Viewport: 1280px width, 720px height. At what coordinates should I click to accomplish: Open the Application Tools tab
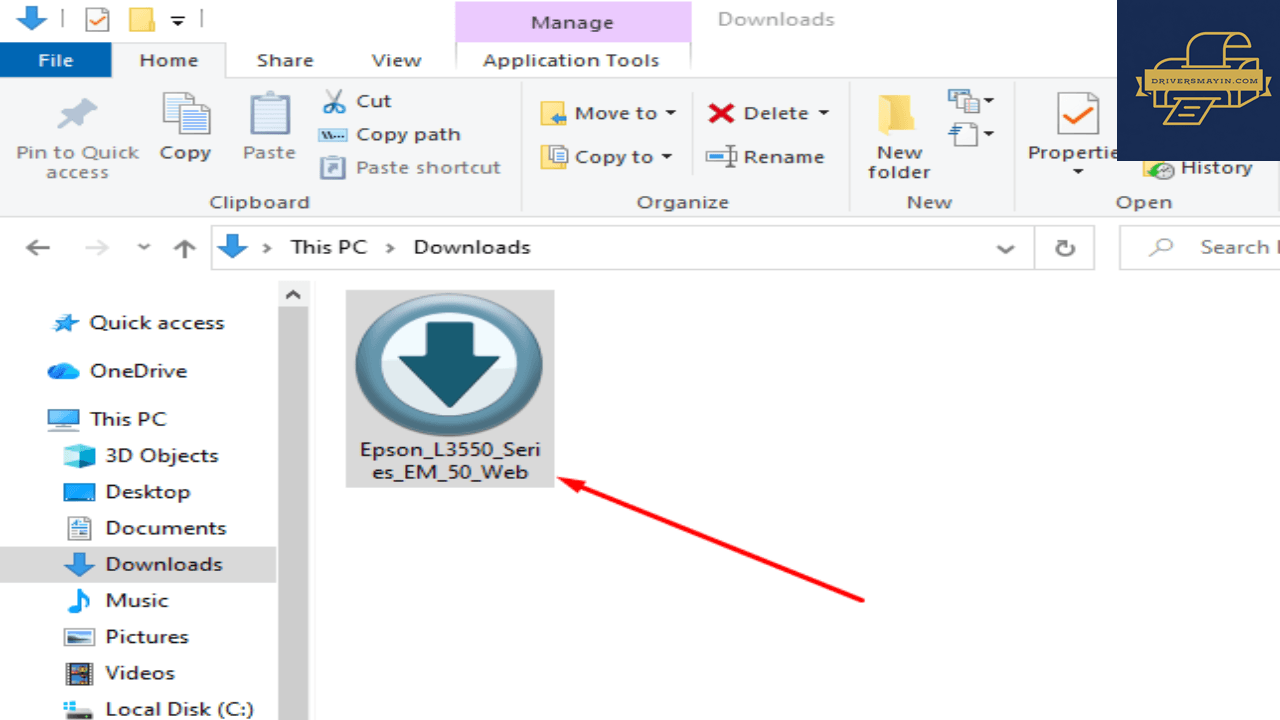click(571, 60)
